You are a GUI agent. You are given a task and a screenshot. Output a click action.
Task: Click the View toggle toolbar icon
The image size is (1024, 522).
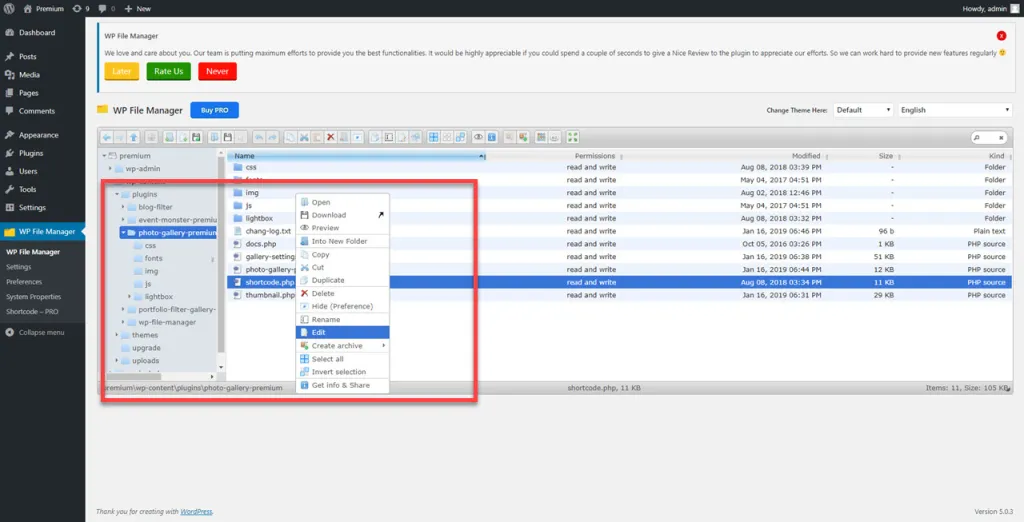541,137
